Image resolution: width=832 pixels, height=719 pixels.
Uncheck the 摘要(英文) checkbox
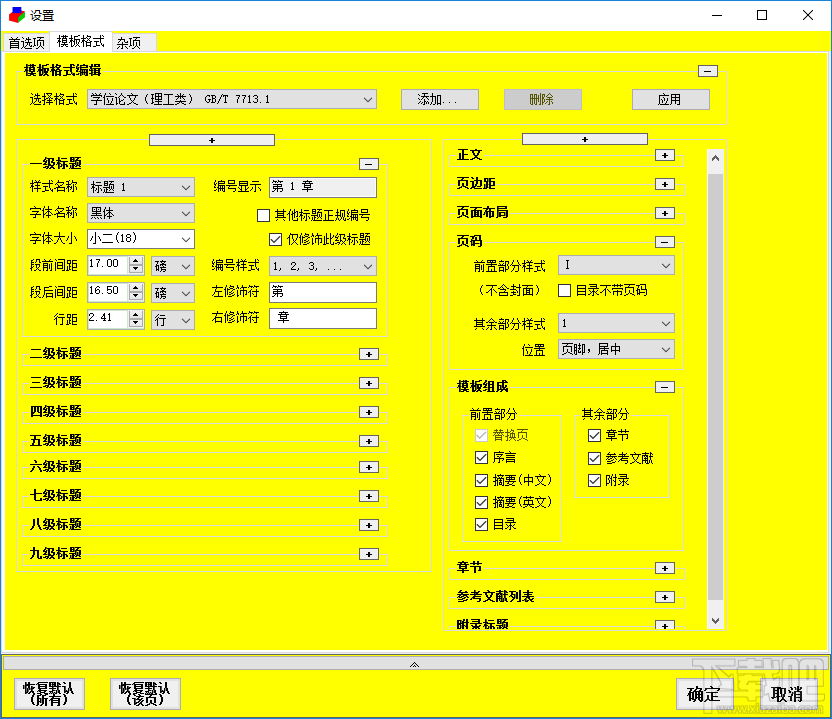click(x=481, y=502)
